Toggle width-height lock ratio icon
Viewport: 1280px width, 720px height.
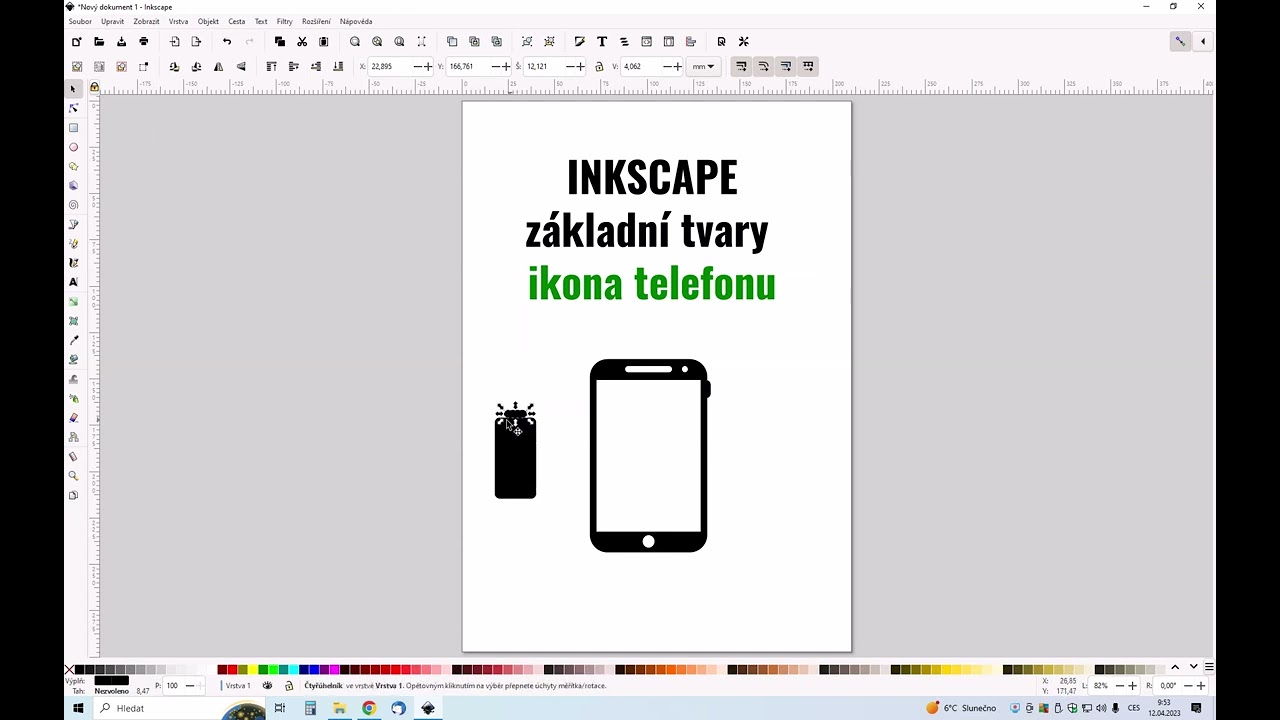tap(599, 66)
